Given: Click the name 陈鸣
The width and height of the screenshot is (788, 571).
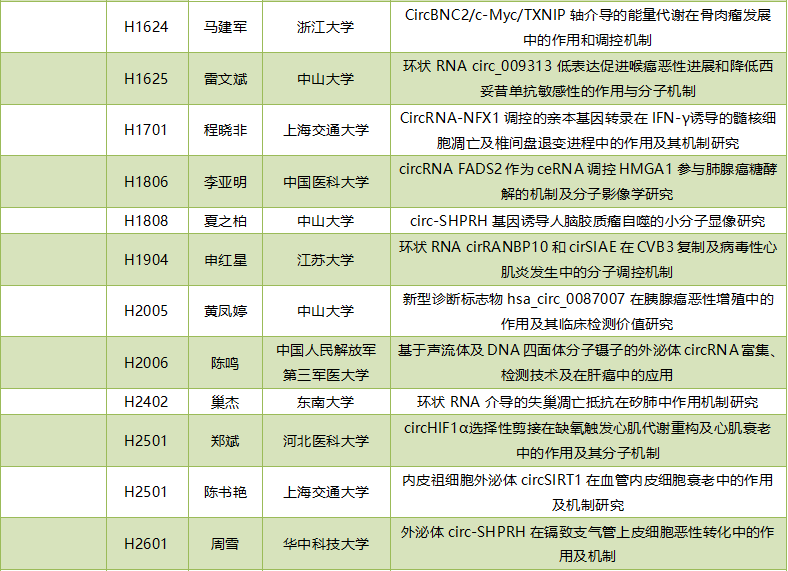Looking at the screenshot, I should click(225, 363).
